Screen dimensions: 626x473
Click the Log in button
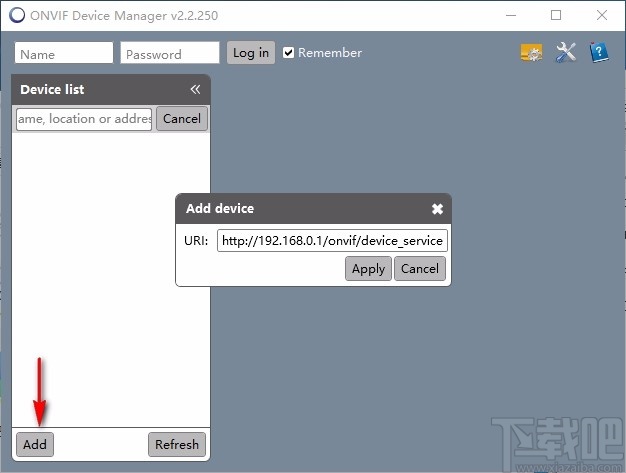pyautogui.click(x=251, y=52)
